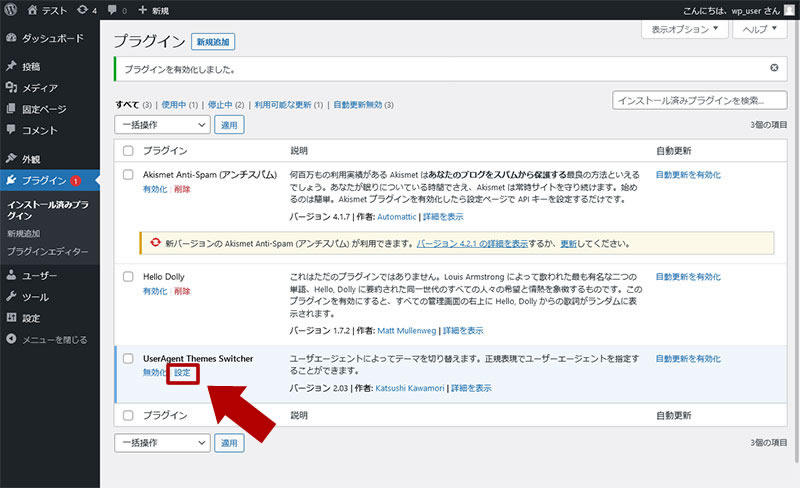This screenshot has width=800, height=488.
Task: Open the updates icon showing 4
Action: (87, 10)
